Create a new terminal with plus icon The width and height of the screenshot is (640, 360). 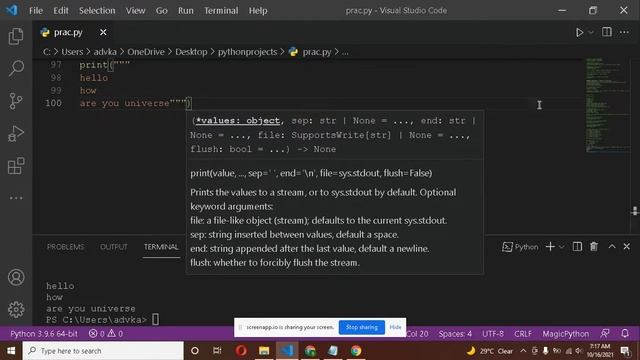550,247
